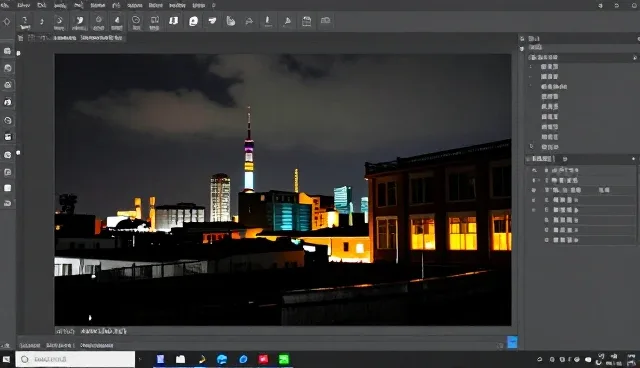Open the green app on the taskbar
Screen dimensions: 640x368
(x=284, y=359)
